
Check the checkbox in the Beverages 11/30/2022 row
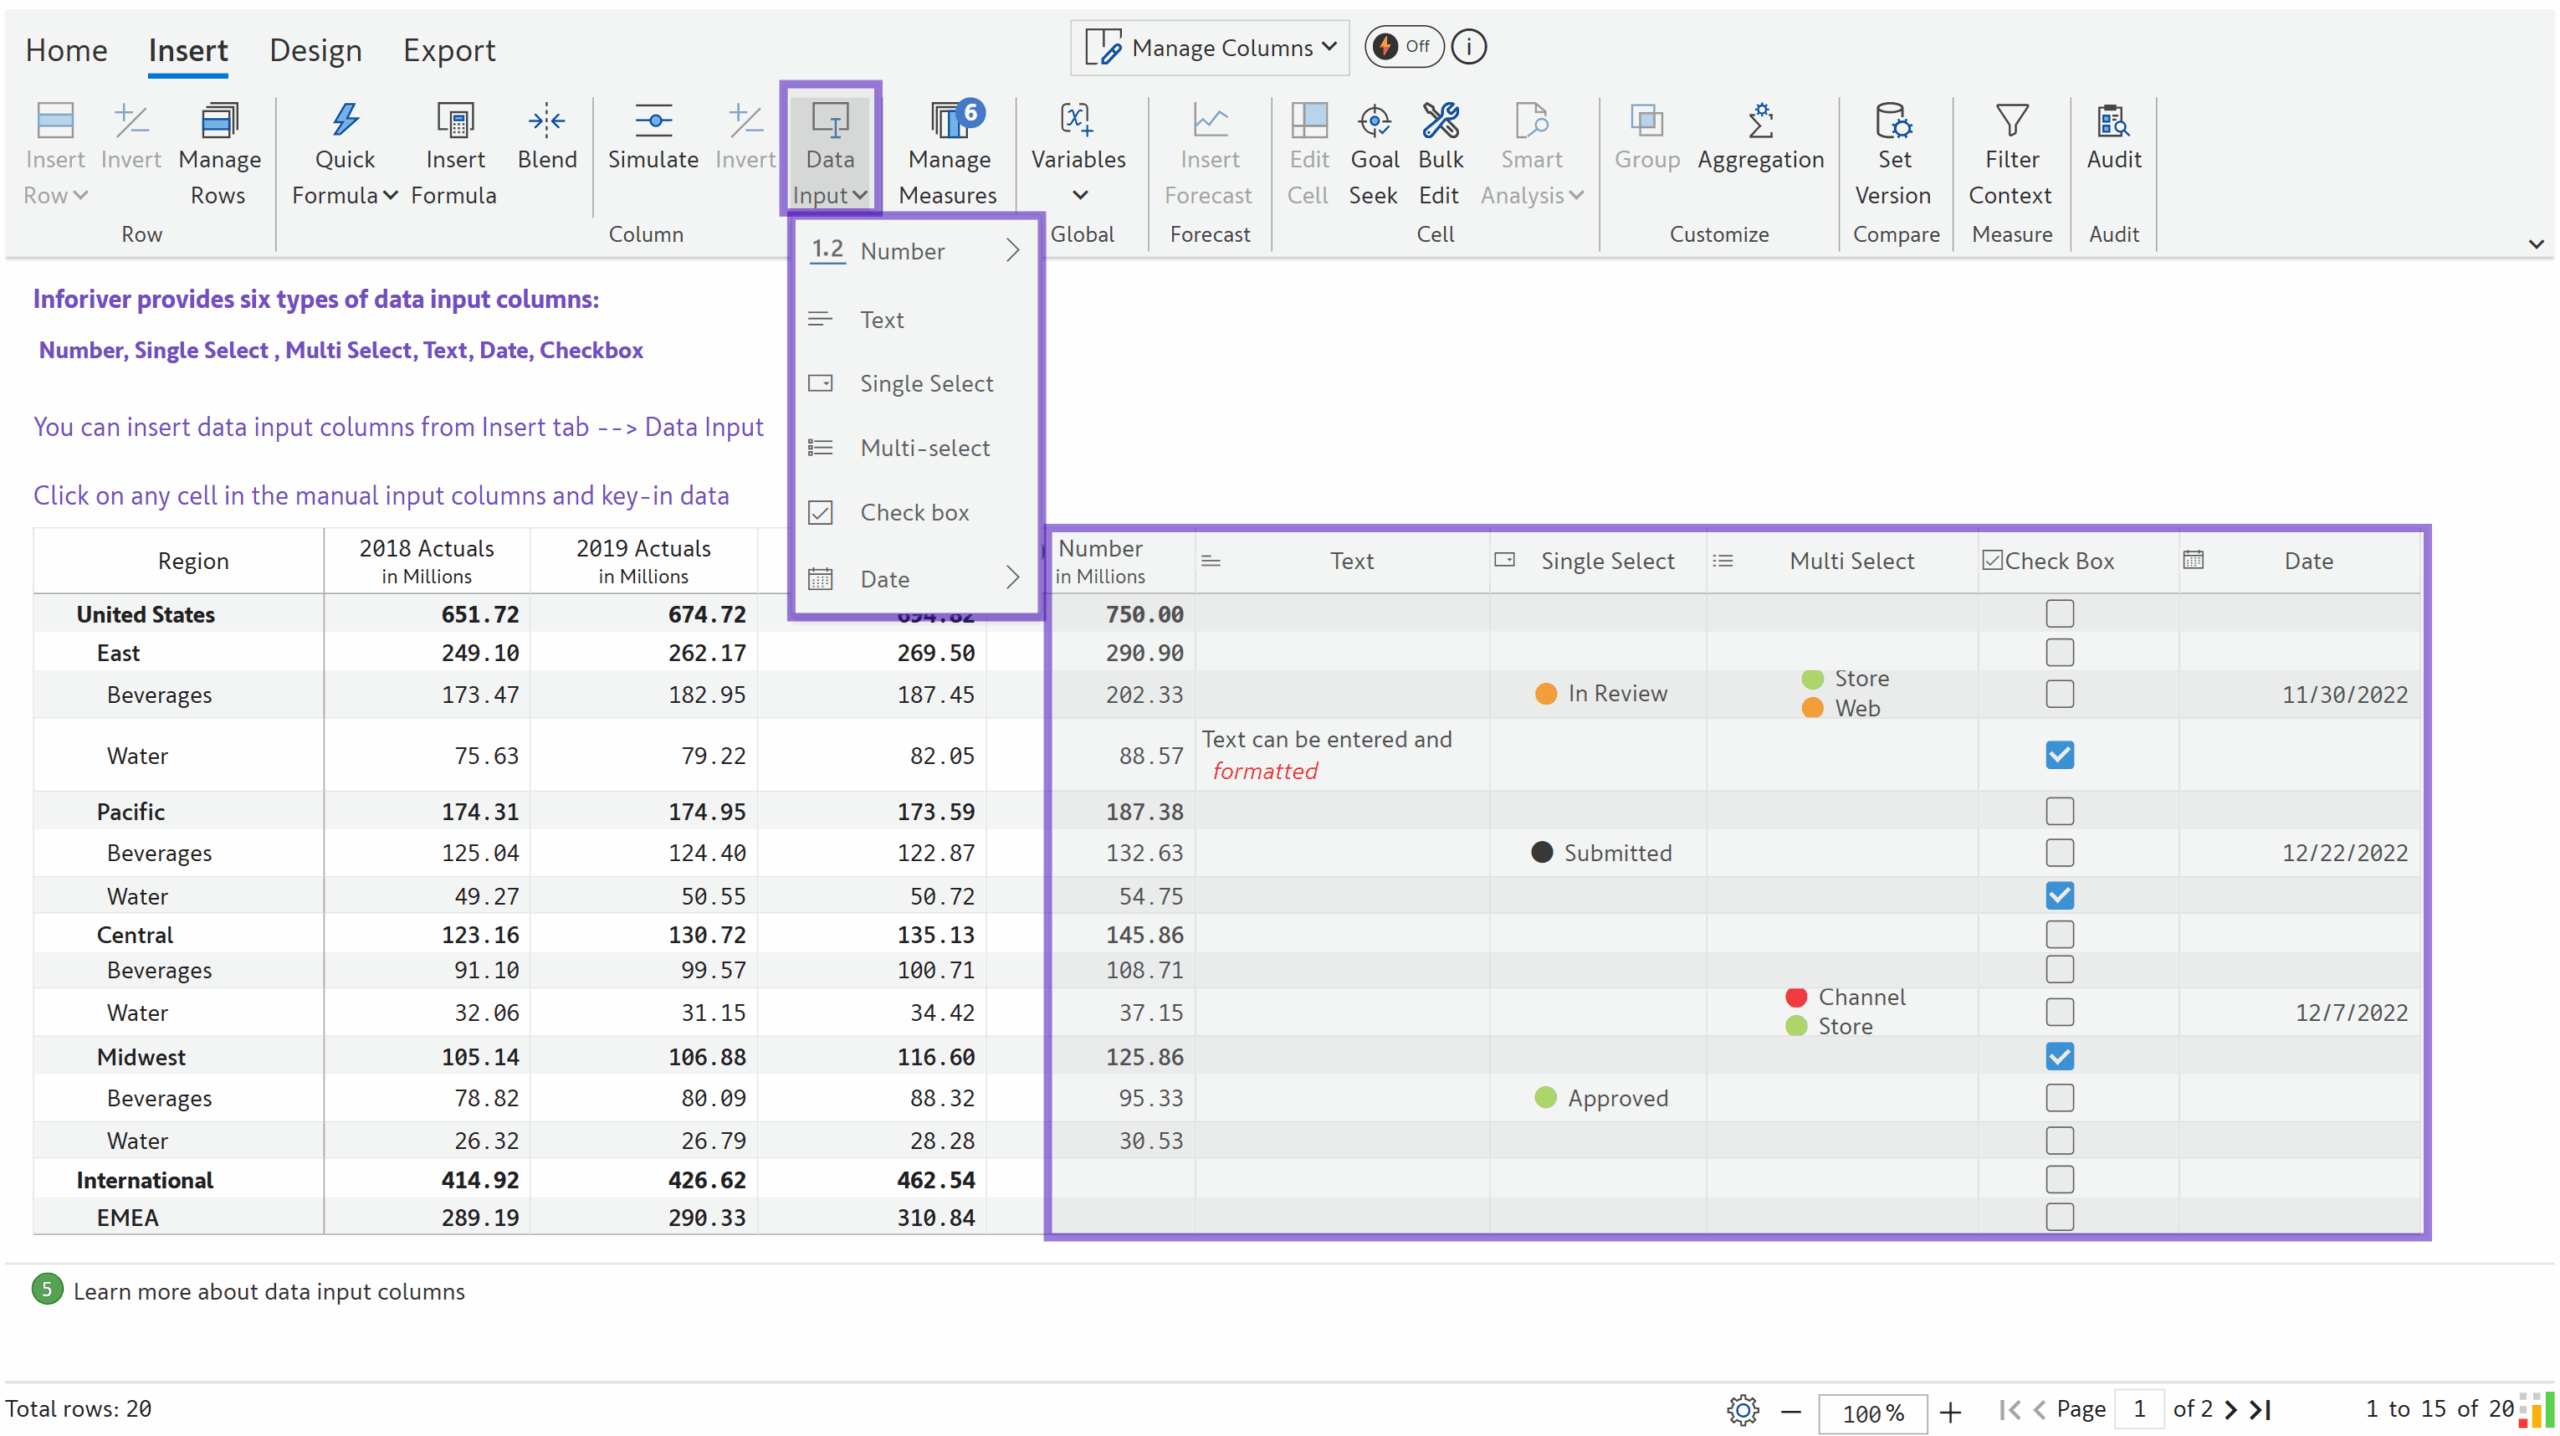(2058, 693)
